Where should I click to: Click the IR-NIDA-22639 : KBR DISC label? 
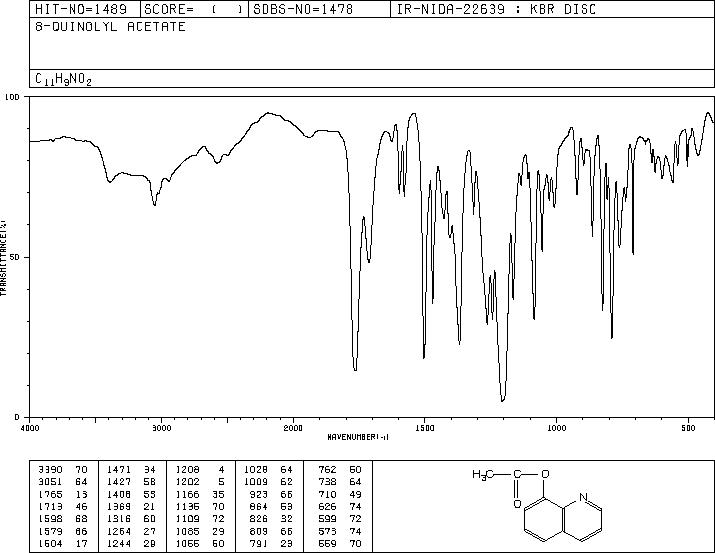496,9
